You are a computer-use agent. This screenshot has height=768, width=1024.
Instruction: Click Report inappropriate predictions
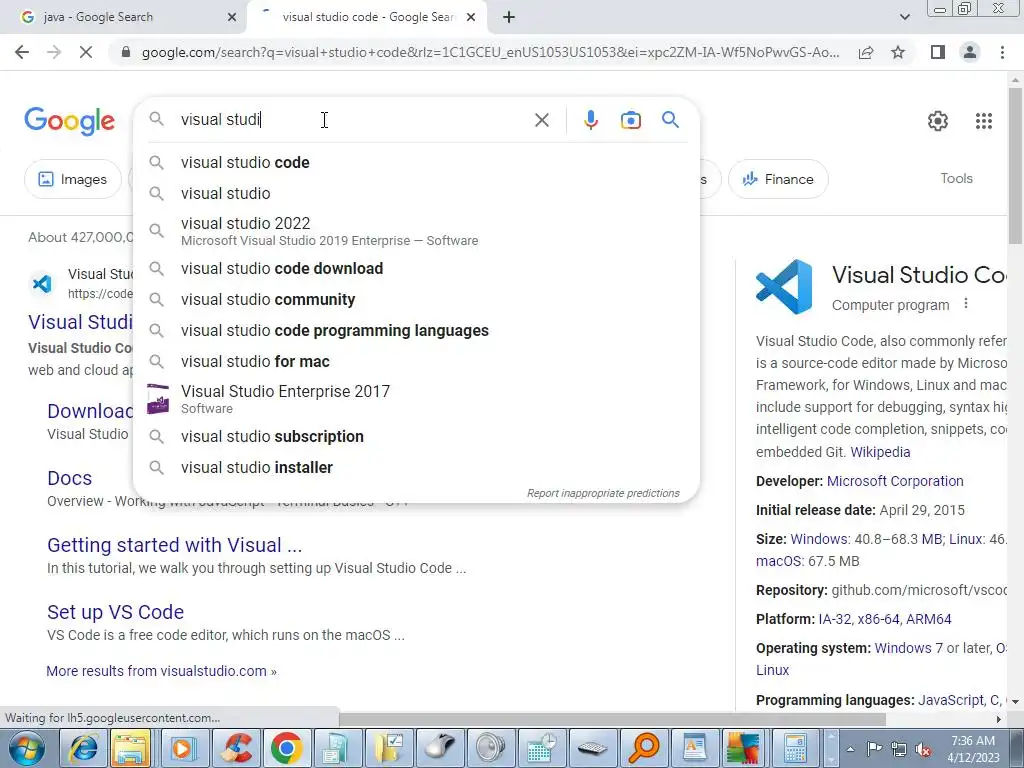click(603, 493)
